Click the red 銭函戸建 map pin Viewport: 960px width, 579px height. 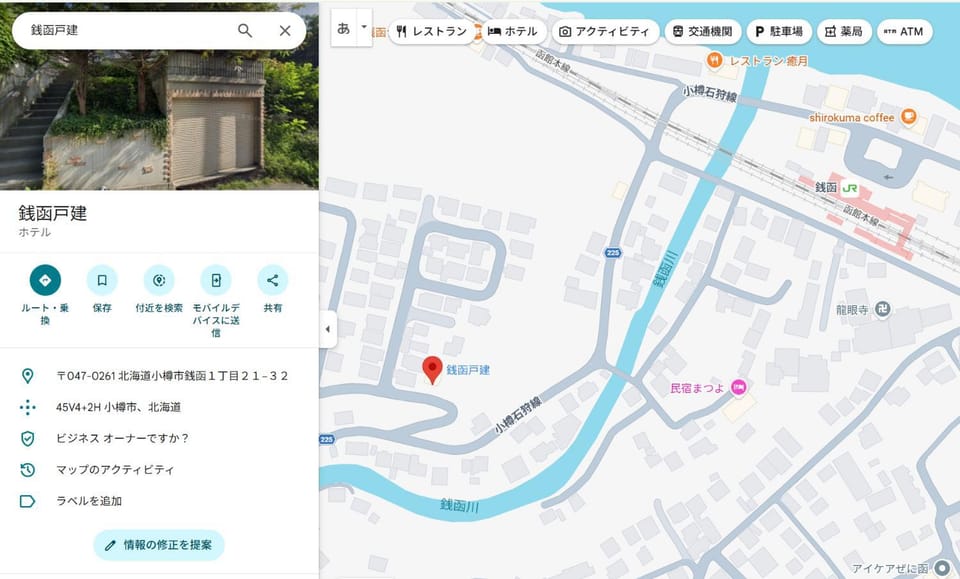432,370
